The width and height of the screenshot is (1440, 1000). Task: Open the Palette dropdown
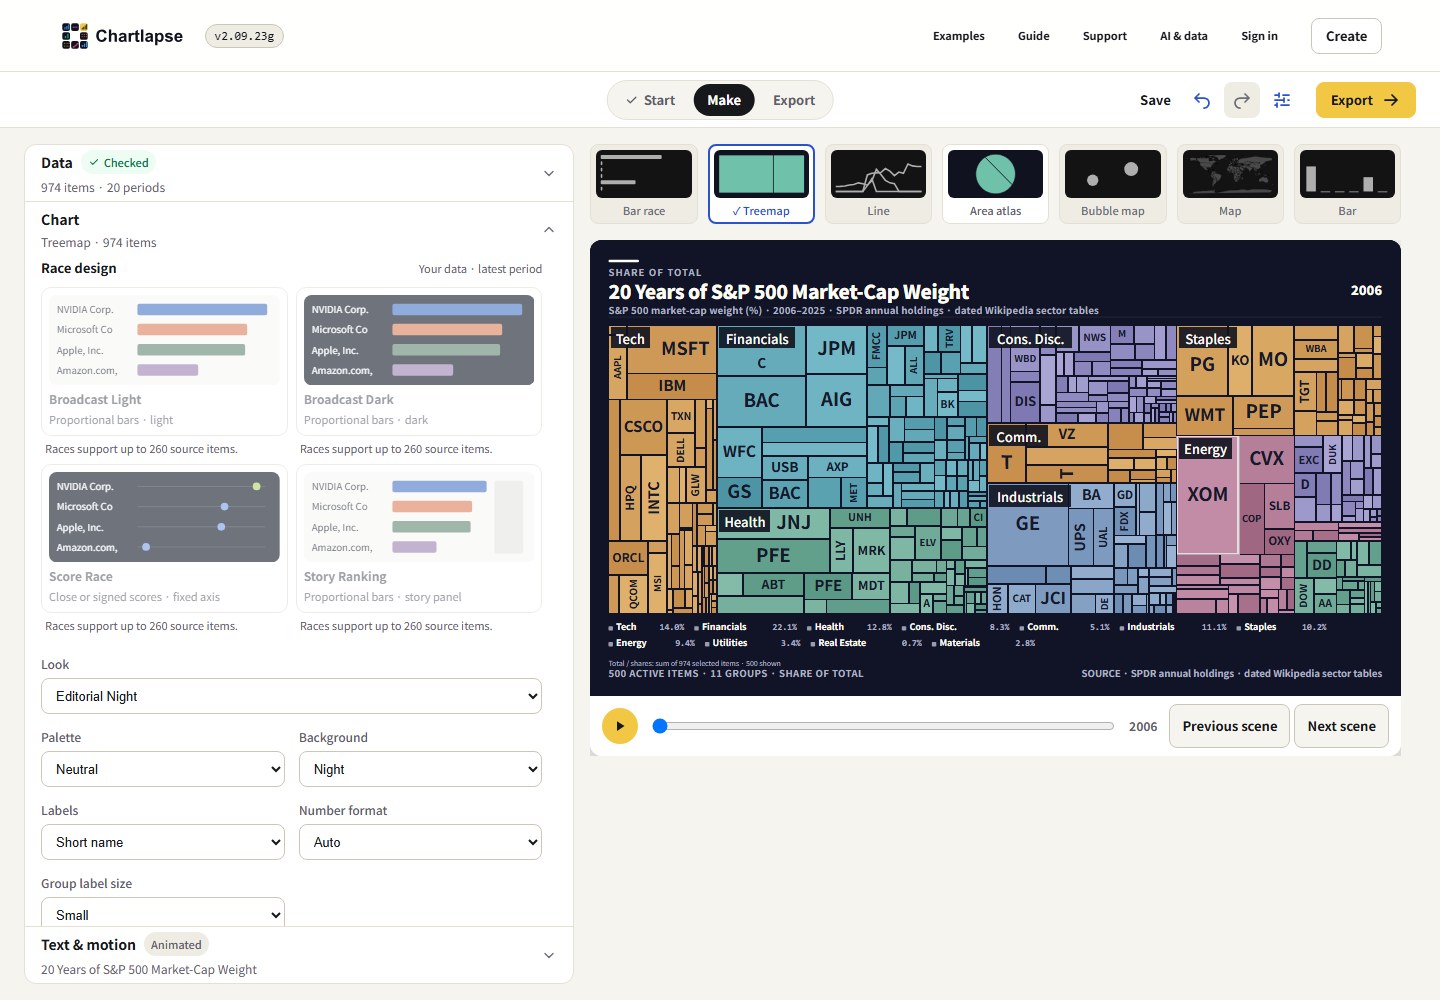163,769
